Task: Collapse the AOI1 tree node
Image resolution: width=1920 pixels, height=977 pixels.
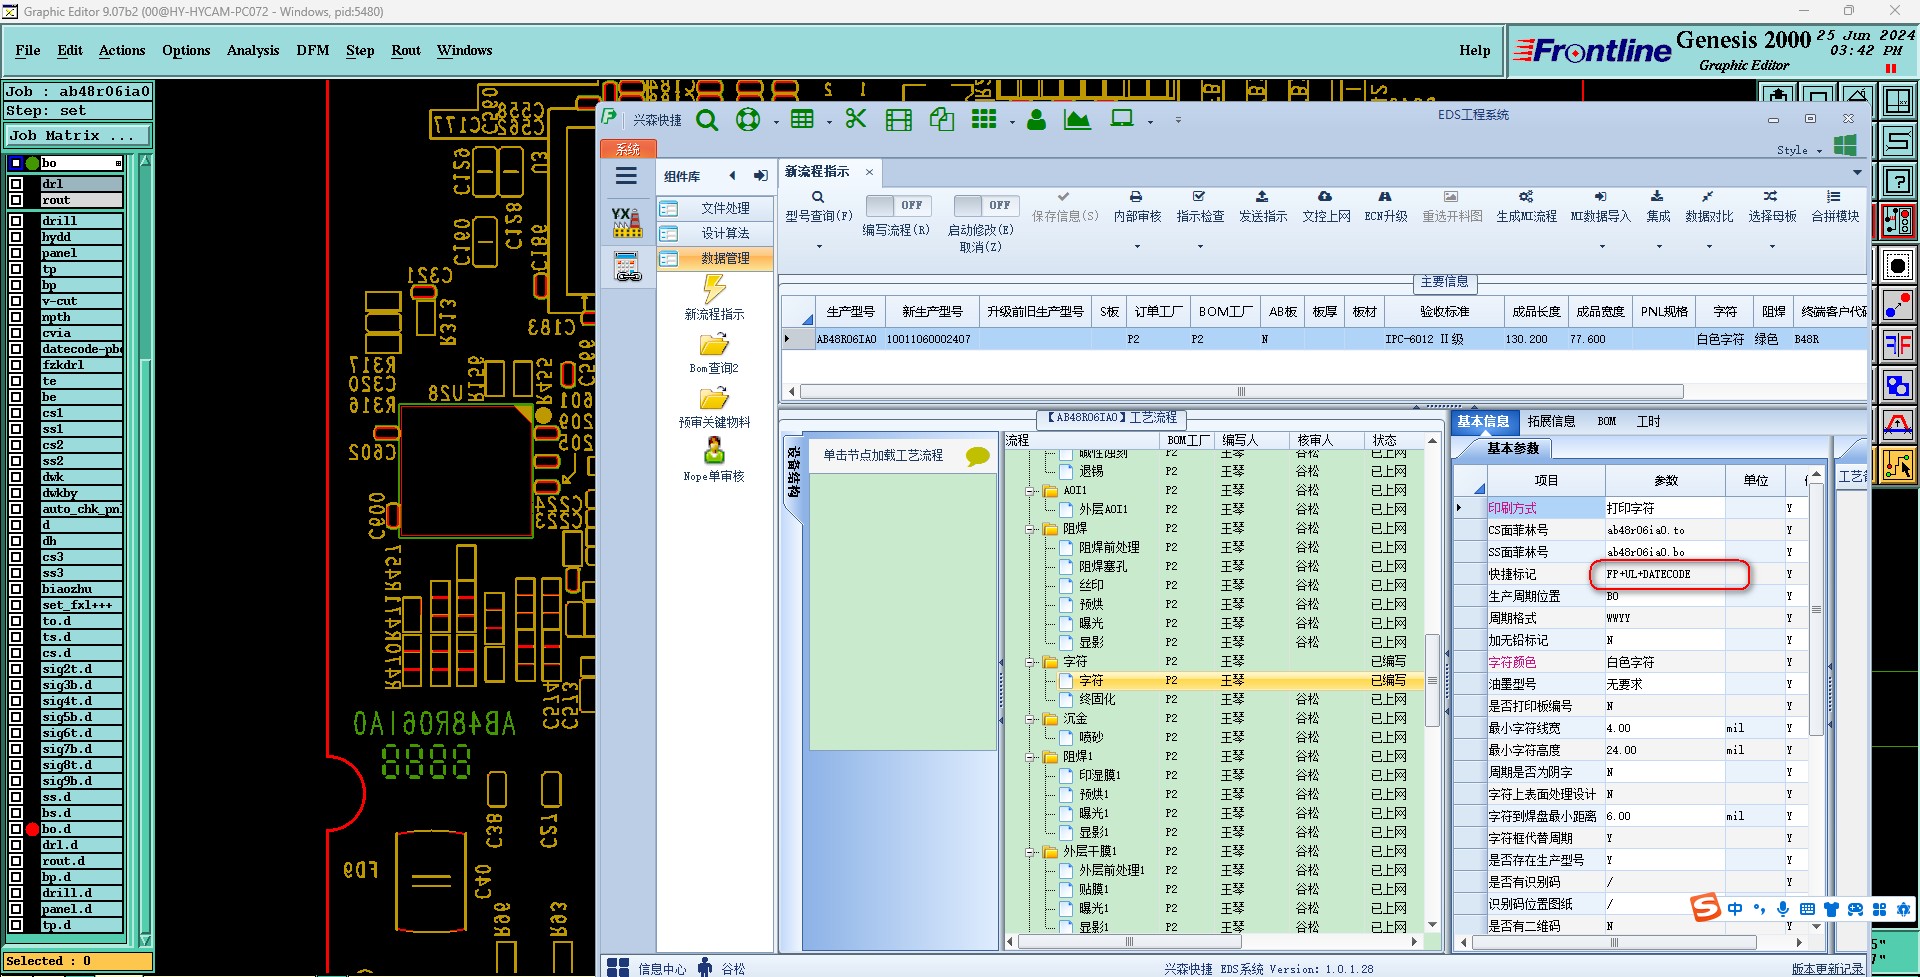Action: pyautogui.click(x=1030, y=491)
